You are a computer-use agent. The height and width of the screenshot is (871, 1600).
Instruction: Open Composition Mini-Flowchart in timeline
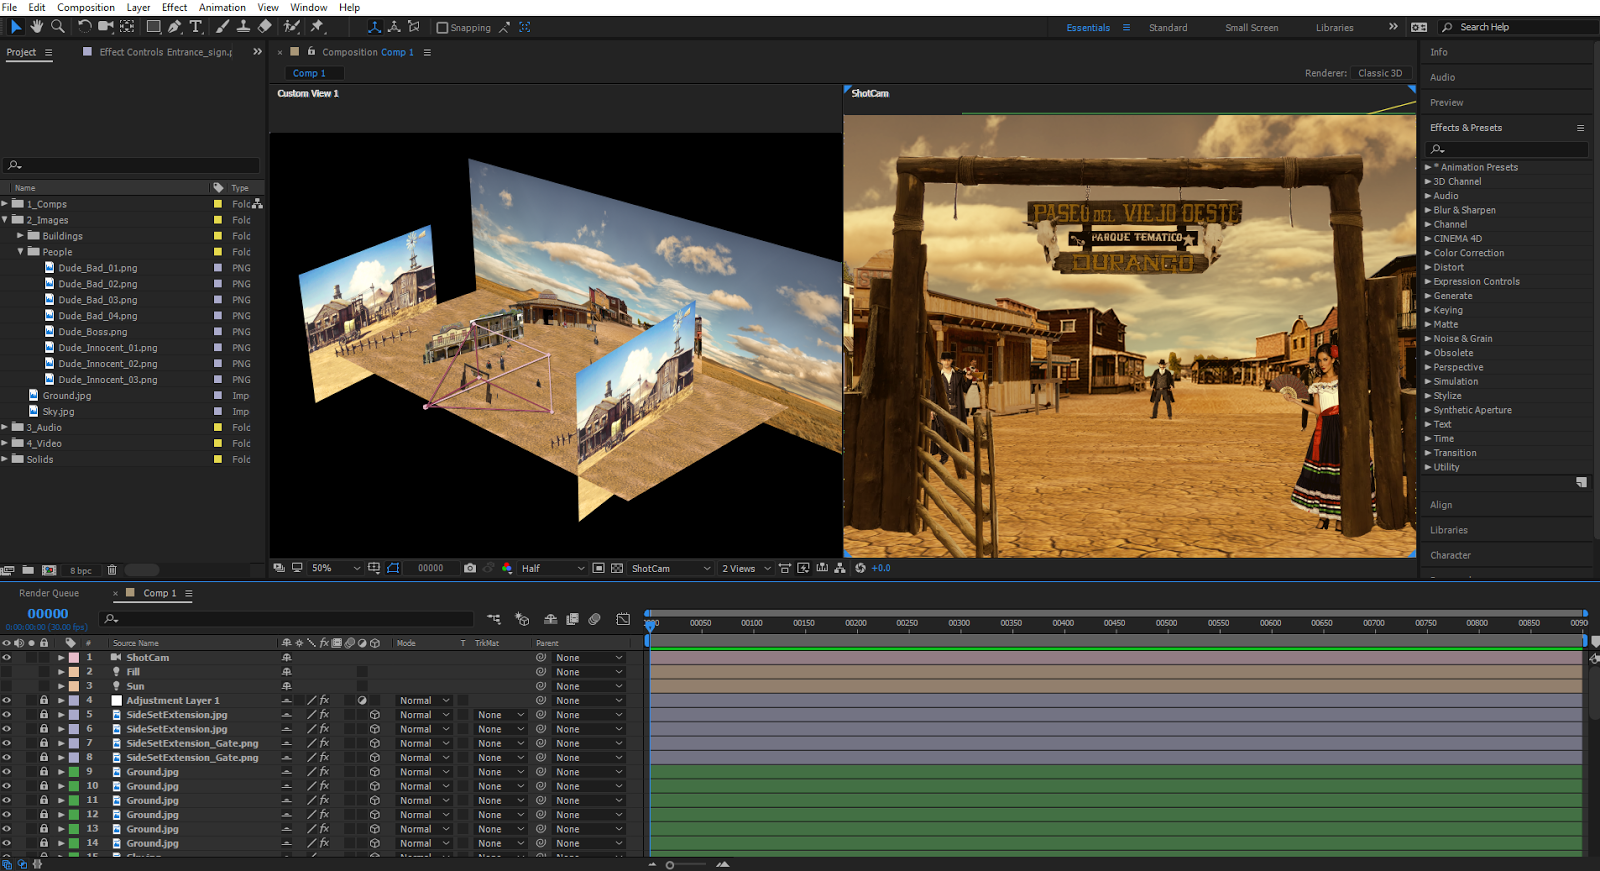(x=494, y=620)
